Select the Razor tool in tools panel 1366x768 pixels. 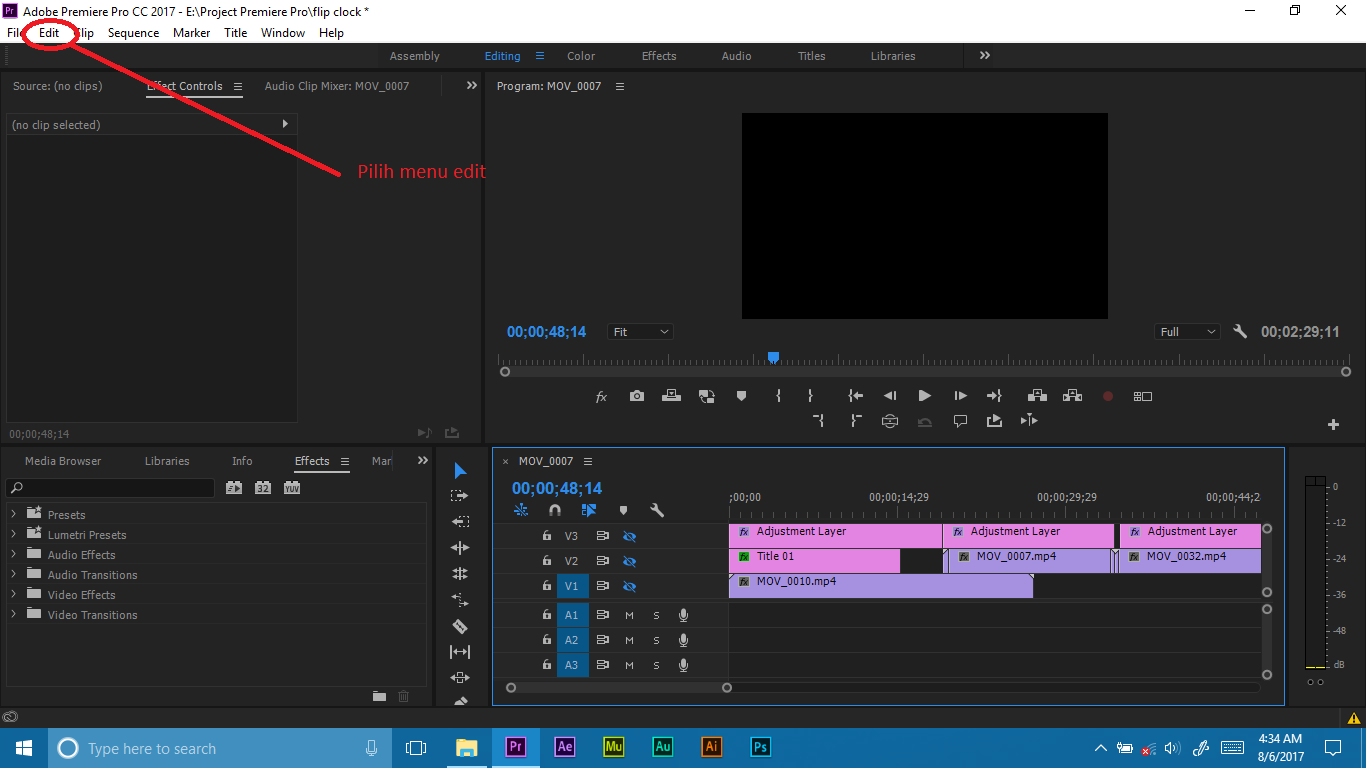tap(460, 626)
